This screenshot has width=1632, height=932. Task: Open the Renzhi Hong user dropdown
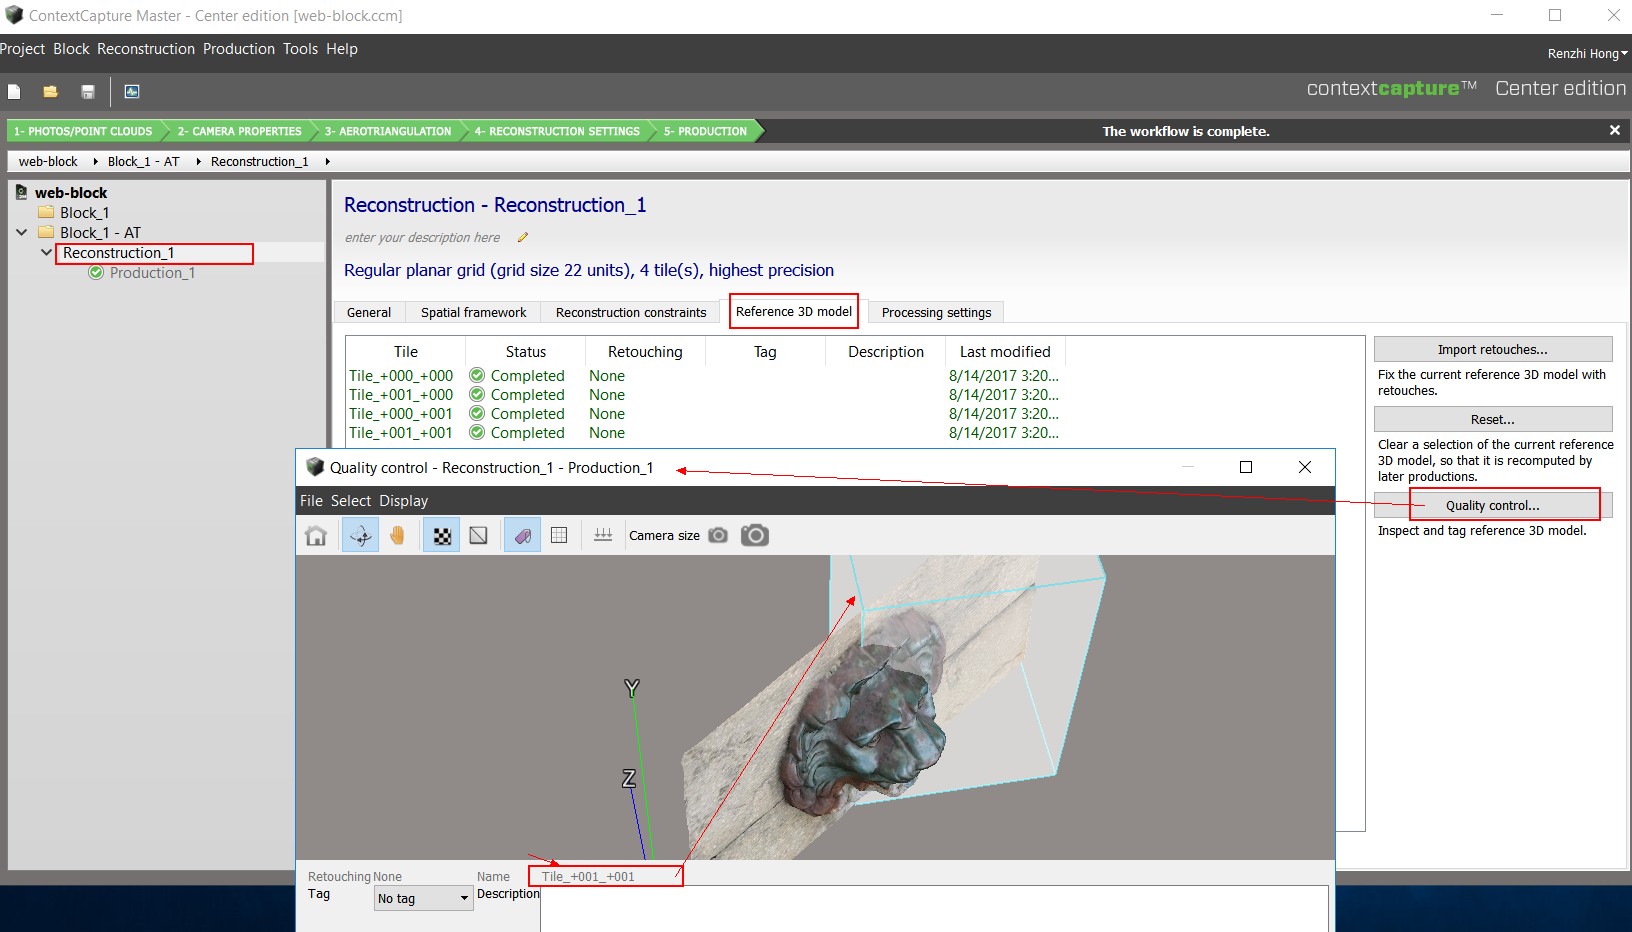point(1587,54)
